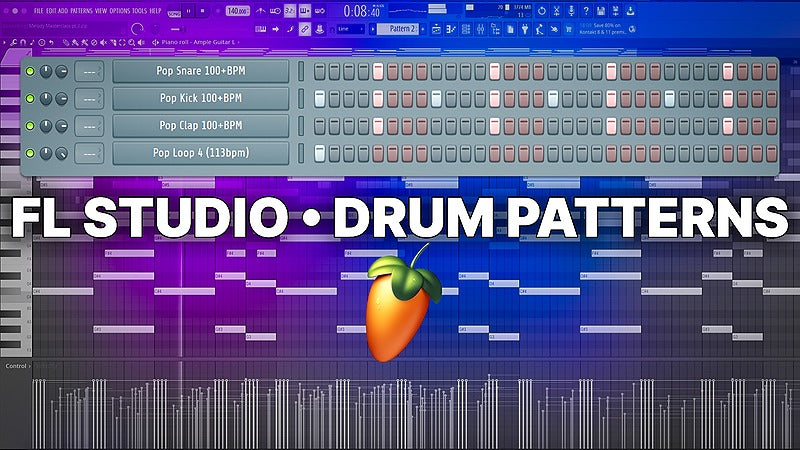Disable the Pop Loop 4 channel LED
The image size is (800, 450).
click(x=30, y=153)
